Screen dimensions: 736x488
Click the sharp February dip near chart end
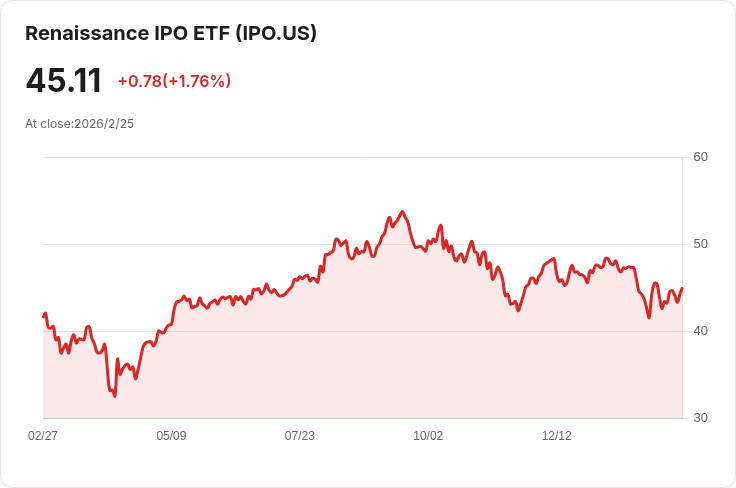pyautogui.click(x=649, y=317)
